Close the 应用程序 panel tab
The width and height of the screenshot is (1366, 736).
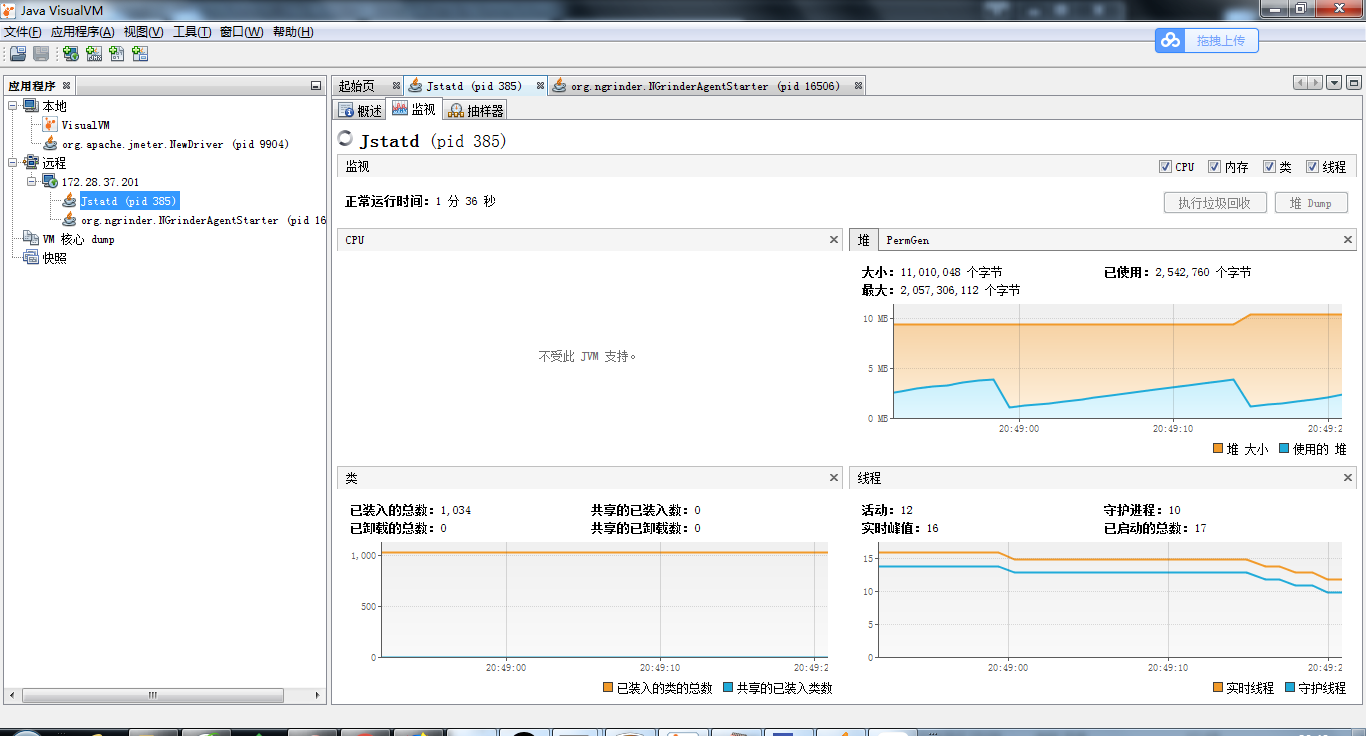[67, 86]
